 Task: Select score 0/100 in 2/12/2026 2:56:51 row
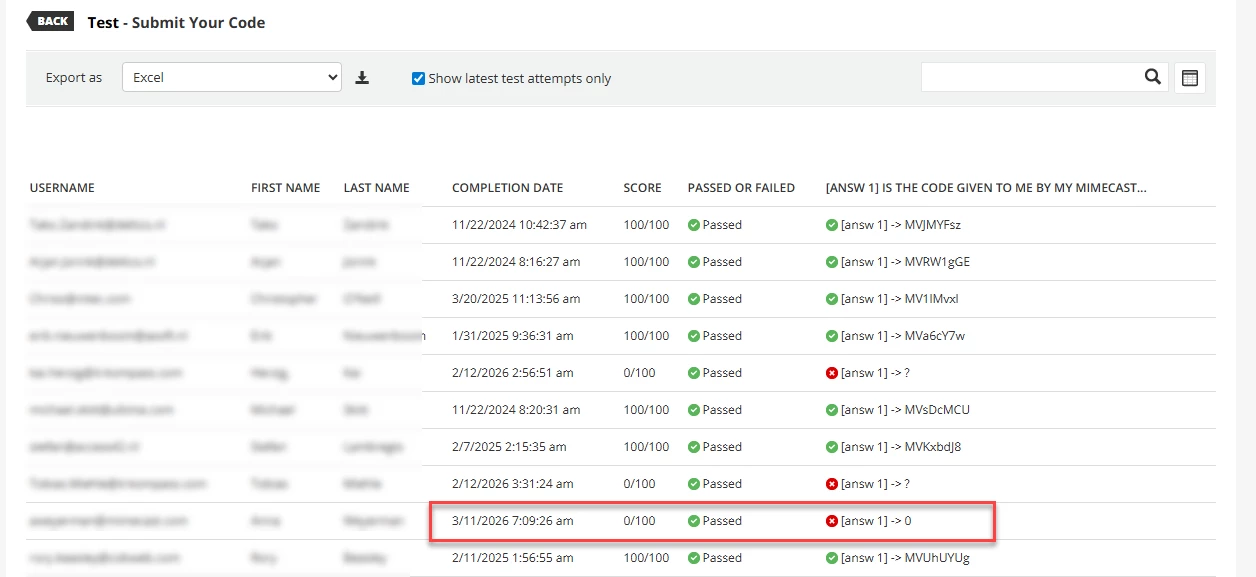point(640,373)
